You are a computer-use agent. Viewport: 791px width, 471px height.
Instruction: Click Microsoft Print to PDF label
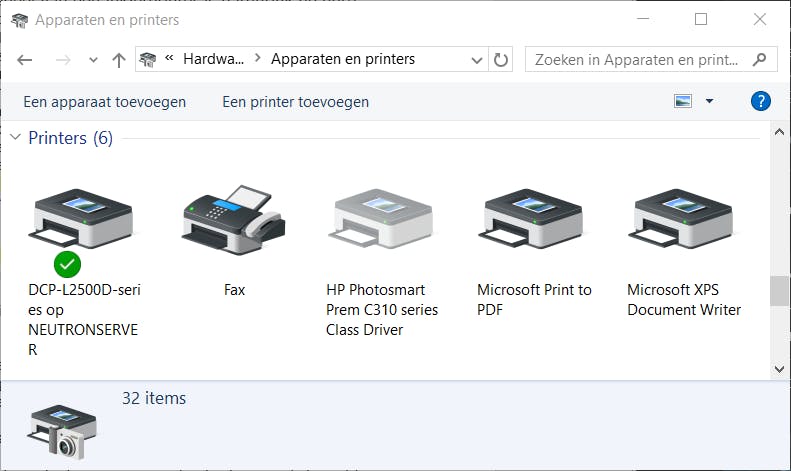click(x=534, y=300)
